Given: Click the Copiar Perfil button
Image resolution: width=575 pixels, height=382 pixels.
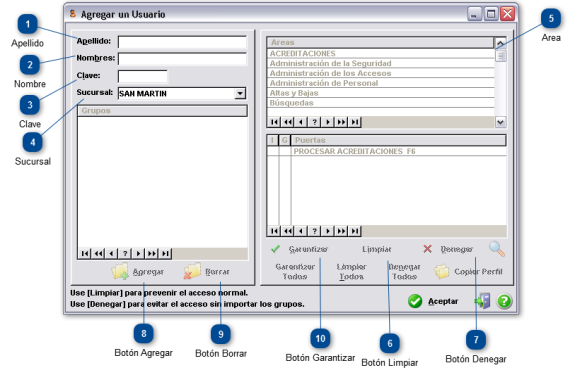Looking at the screenshot, I should (x=469, y=272).
